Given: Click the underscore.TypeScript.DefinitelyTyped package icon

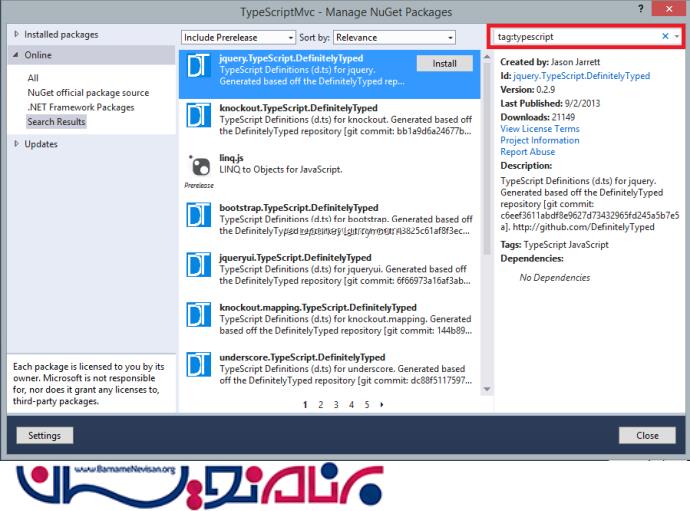Looking at the screenshot, I should (x=198, y=364).
